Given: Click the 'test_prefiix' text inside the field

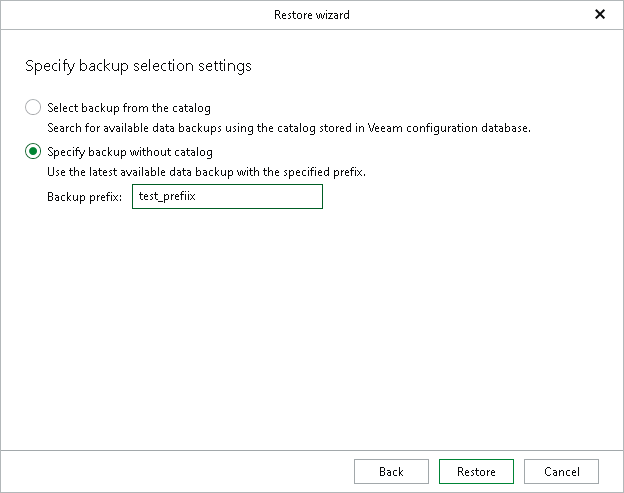Looking at the screenshot, I should coord(168,197).
